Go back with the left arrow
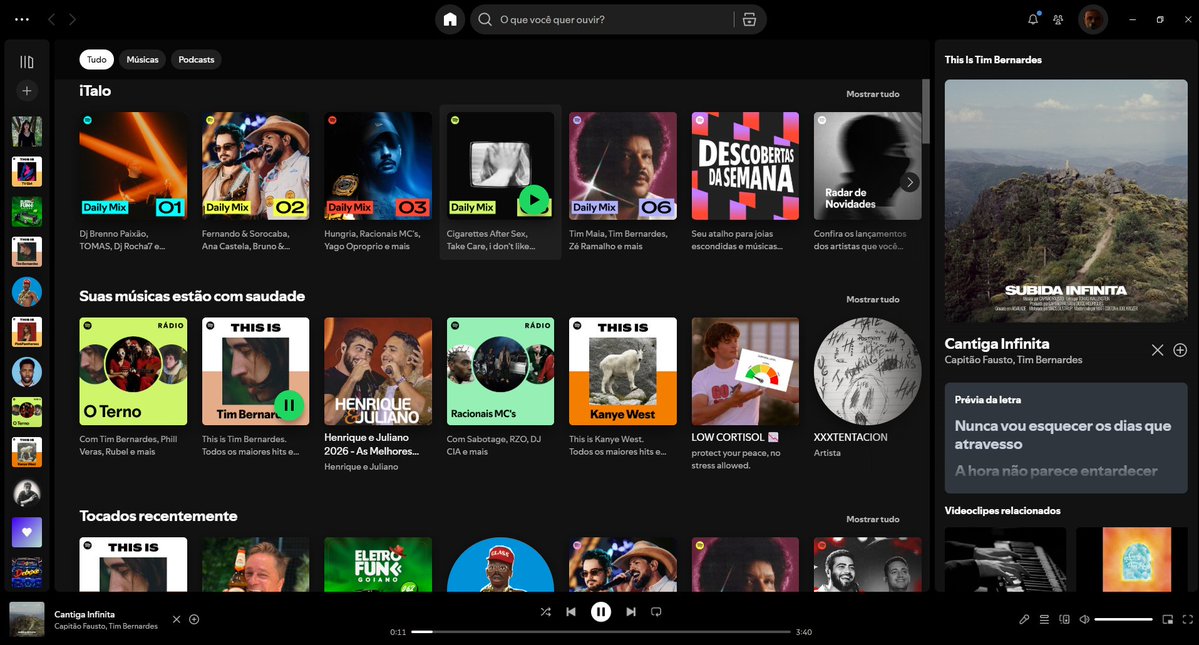The width and height of the screenshot is (1199, 645). [x=51, y=20]
